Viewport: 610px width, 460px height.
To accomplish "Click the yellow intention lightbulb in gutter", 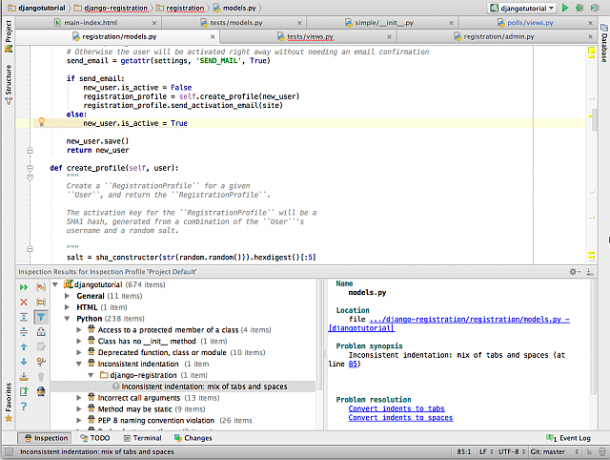I will [41, 122].
